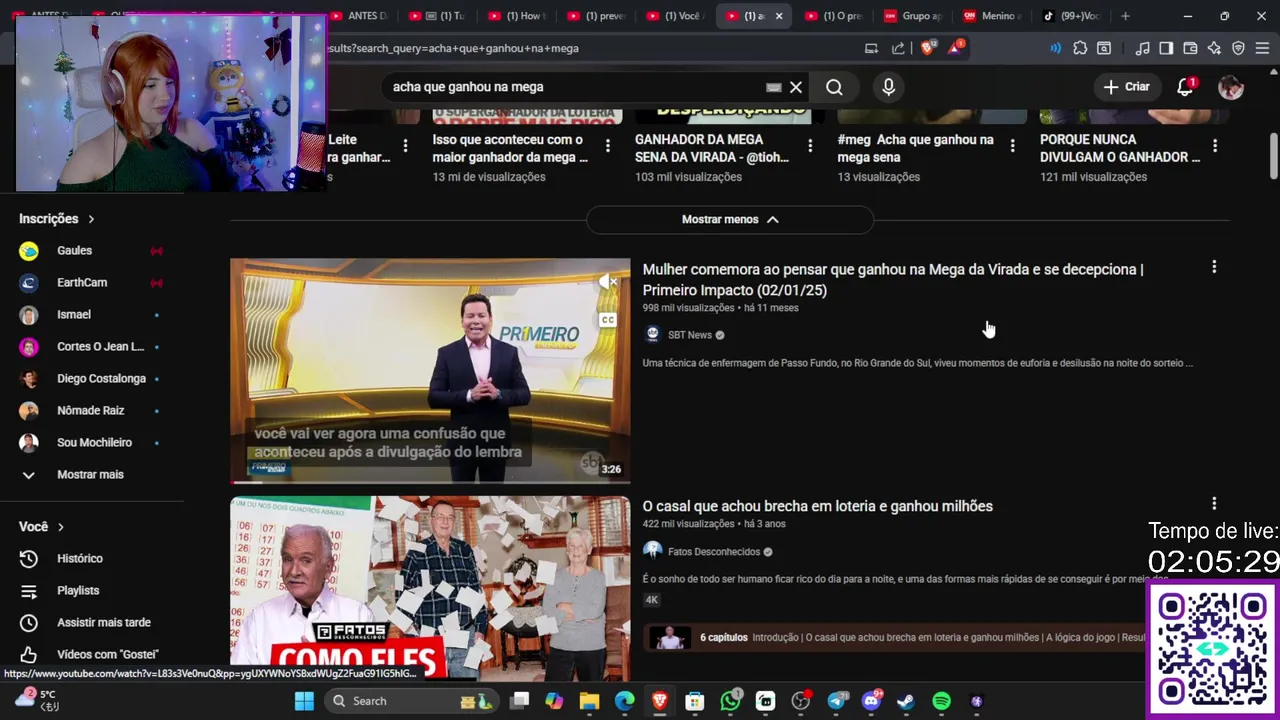The image size is (1280, 720).
Task: Open Steam from the taskbar
Action: coord(906,701)
